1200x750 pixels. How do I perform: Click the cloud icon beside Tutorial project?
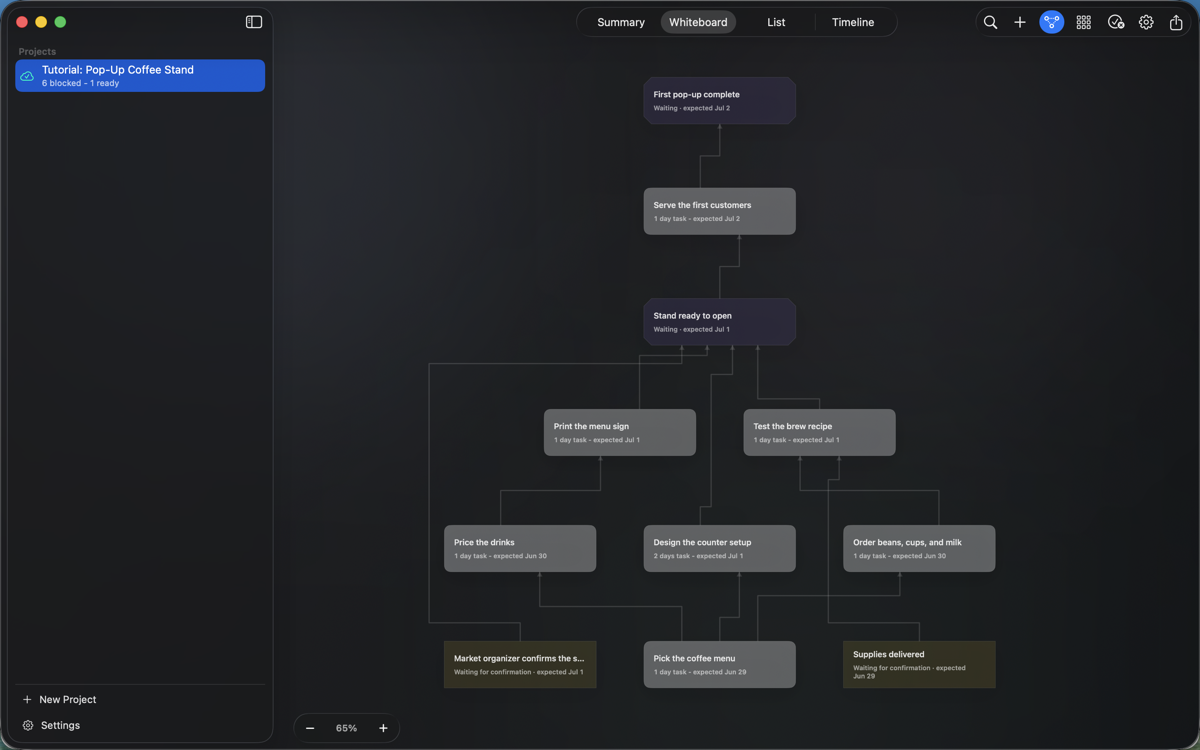(27, 76)
